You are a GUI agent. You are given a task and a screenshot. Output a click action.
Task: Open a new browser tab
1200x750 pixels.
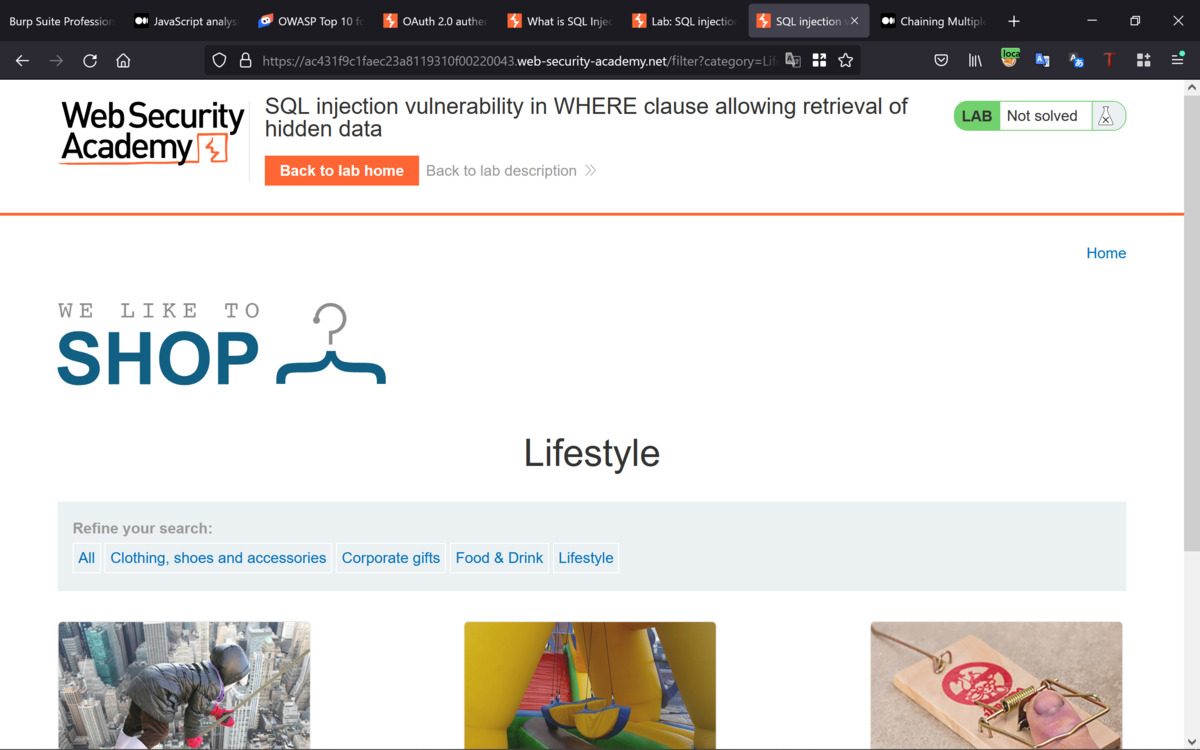[x=1014, y=21]
